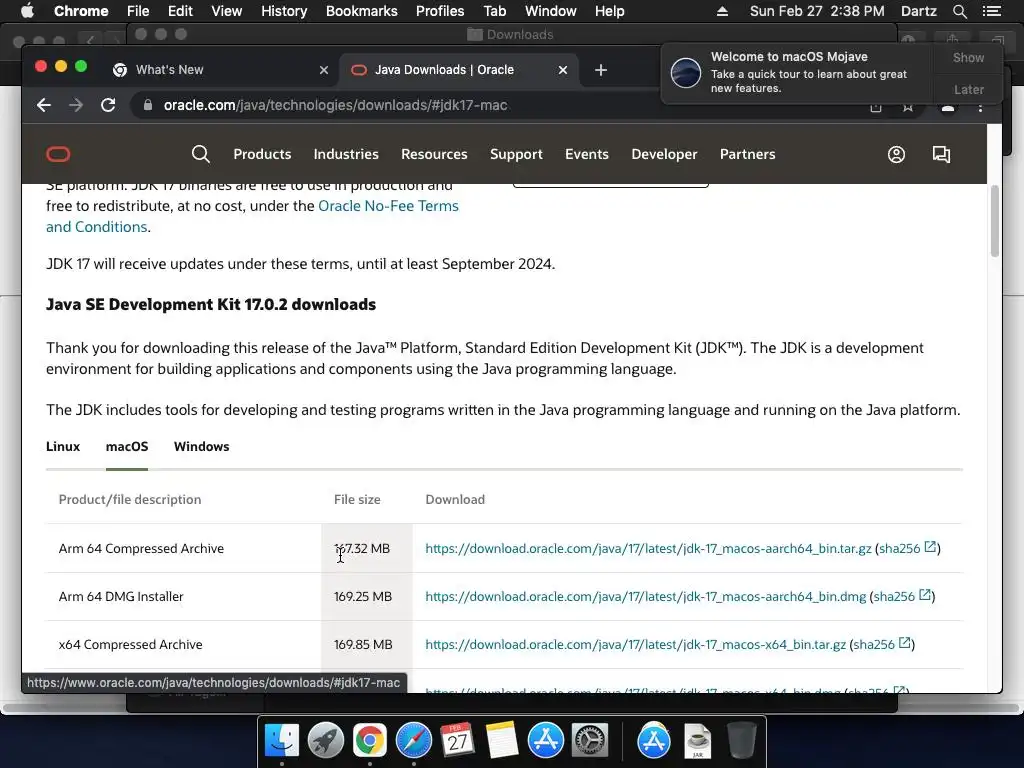
Task: Switch to the What's New tab
Action: coord(221,70)
